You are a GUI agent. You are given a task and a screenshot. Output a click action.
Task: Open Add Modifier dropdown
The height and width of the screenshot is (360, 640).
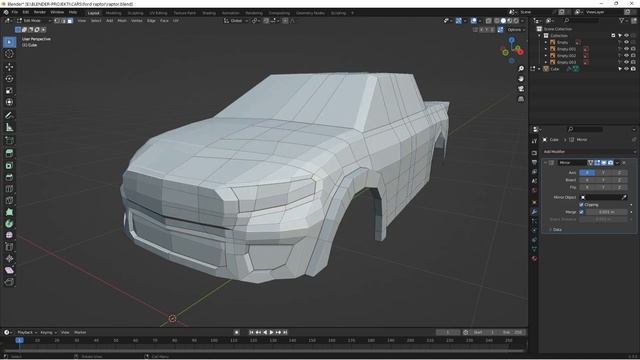[589, 151]
